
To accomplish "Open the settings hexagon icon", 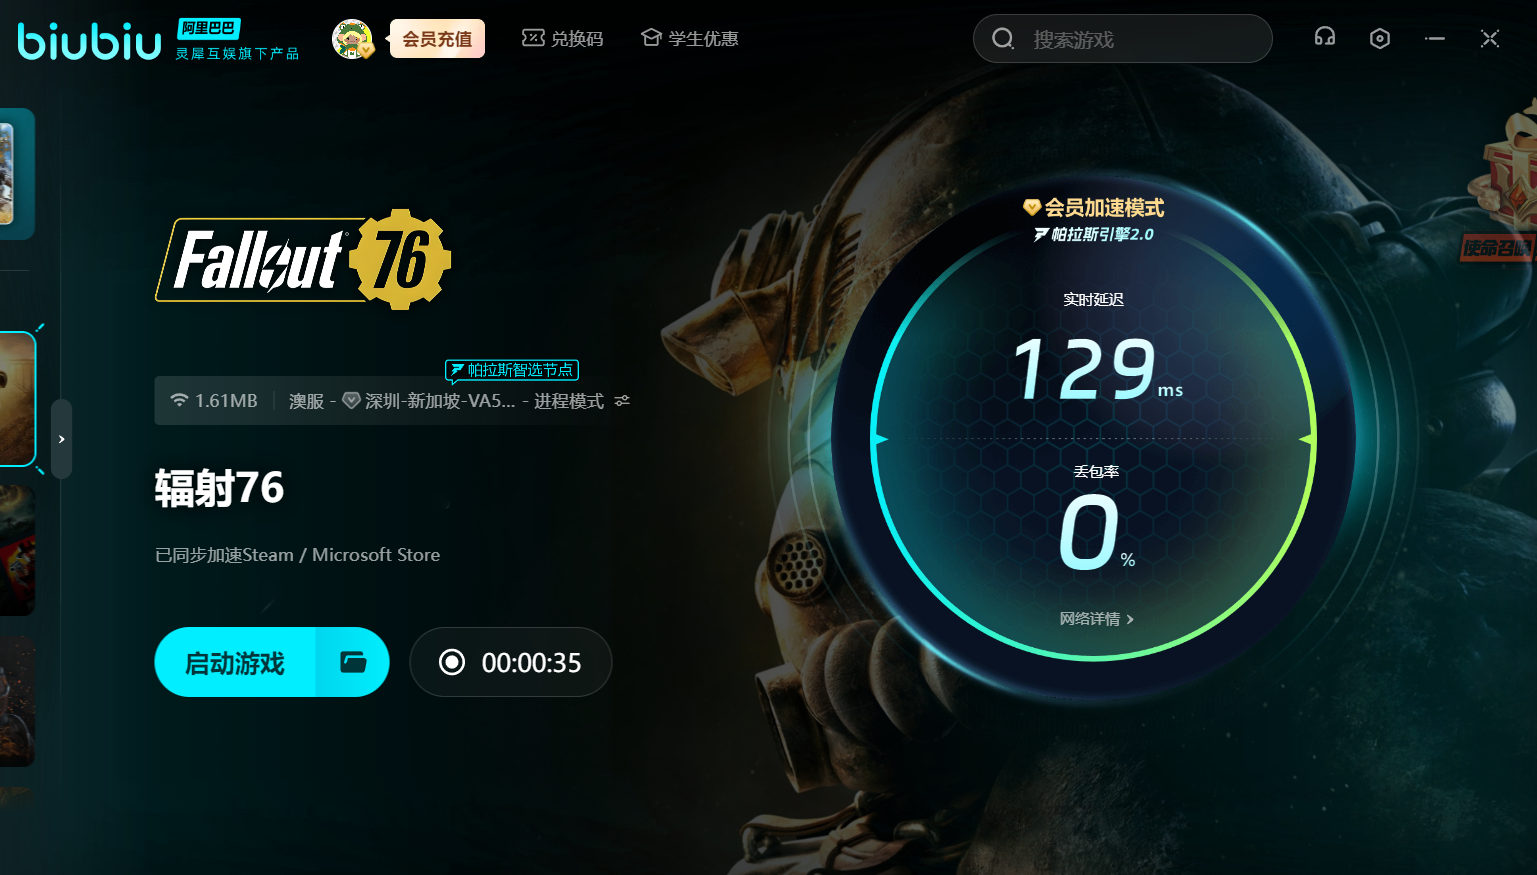I will point(1379,39).
